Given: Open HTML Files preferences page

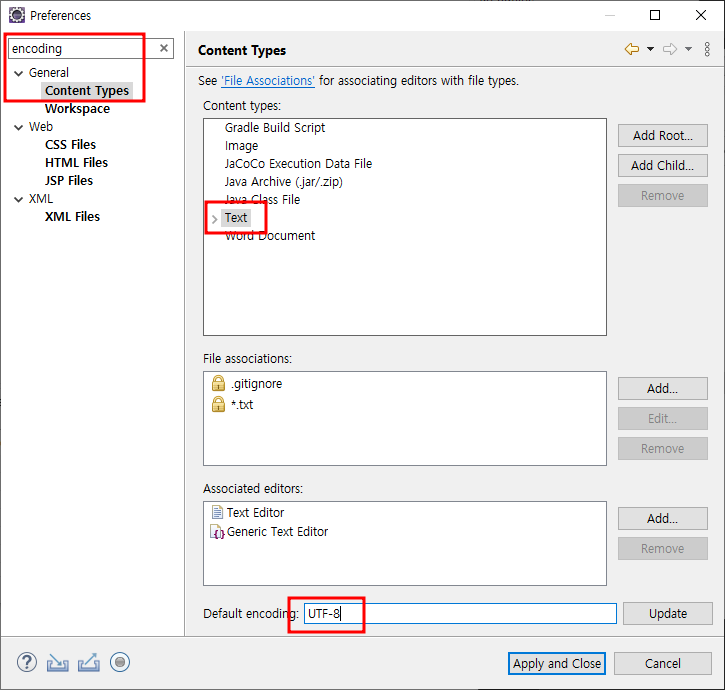Looking at the screenshot, I should 76,163.
